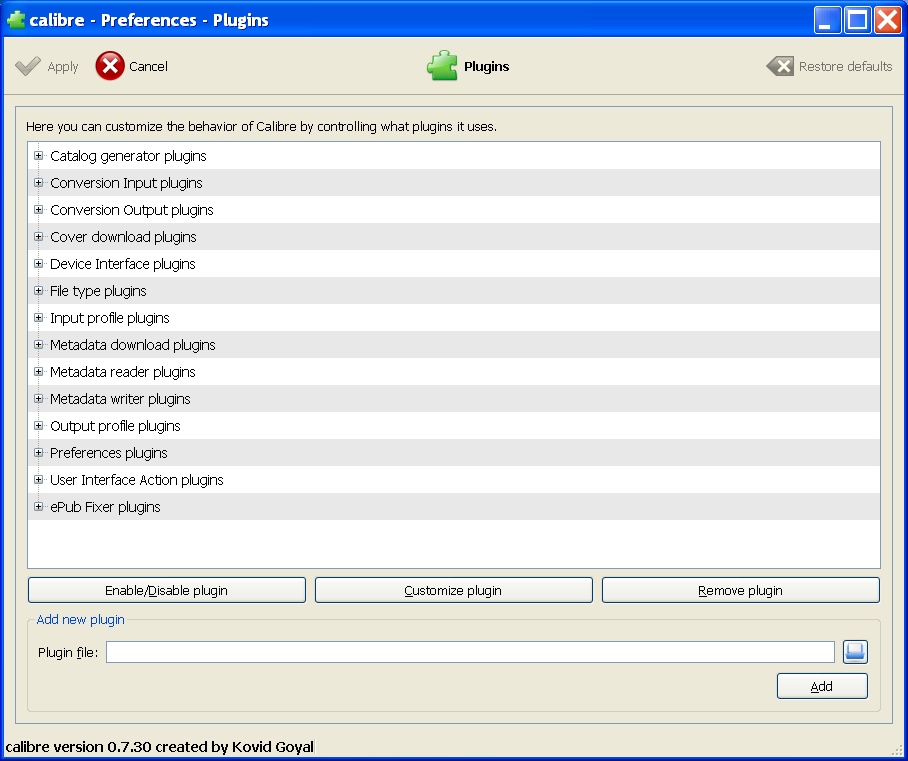Select Device Interface plugins row text
The width and height of the screenshot is (908, 761).
pos(123,264)
